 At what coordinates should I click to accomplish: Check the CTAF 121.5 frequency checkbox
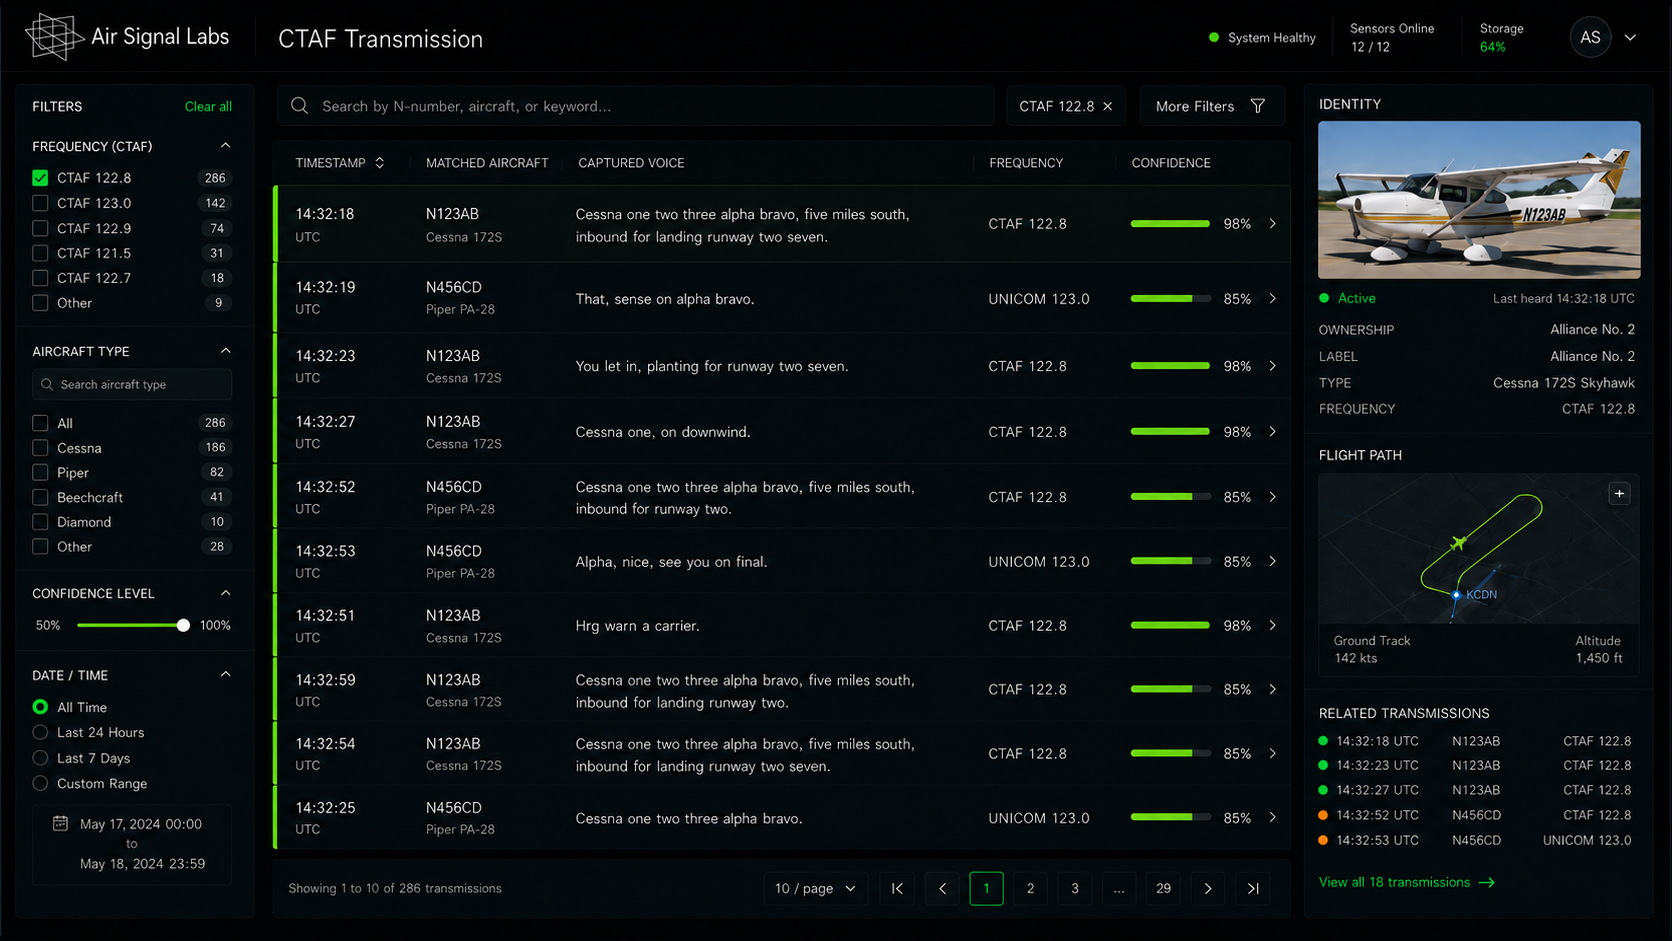point(40,253)
